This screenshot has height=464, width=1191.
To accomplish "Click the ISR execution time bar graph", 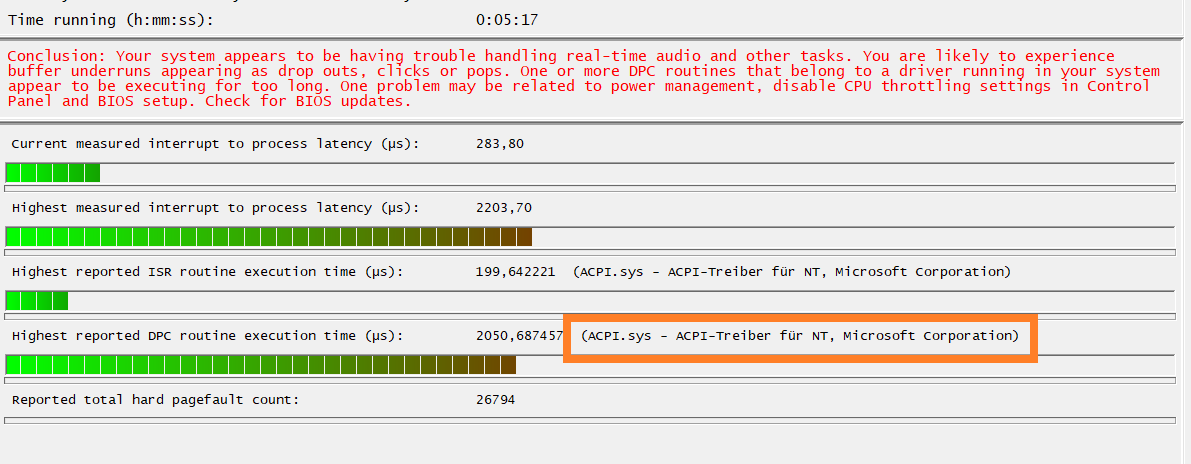I will coord(589,301).
